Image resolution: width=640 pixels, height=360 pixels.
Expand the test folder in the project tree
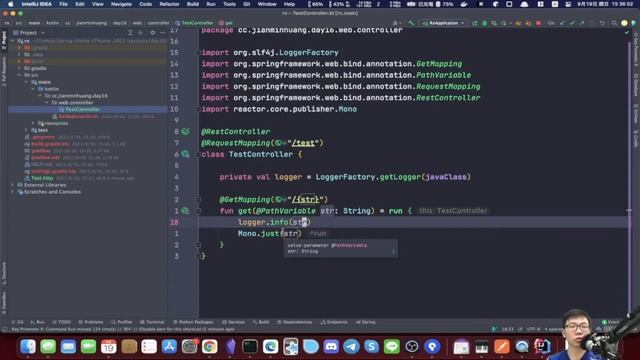[x=27, y=130]
